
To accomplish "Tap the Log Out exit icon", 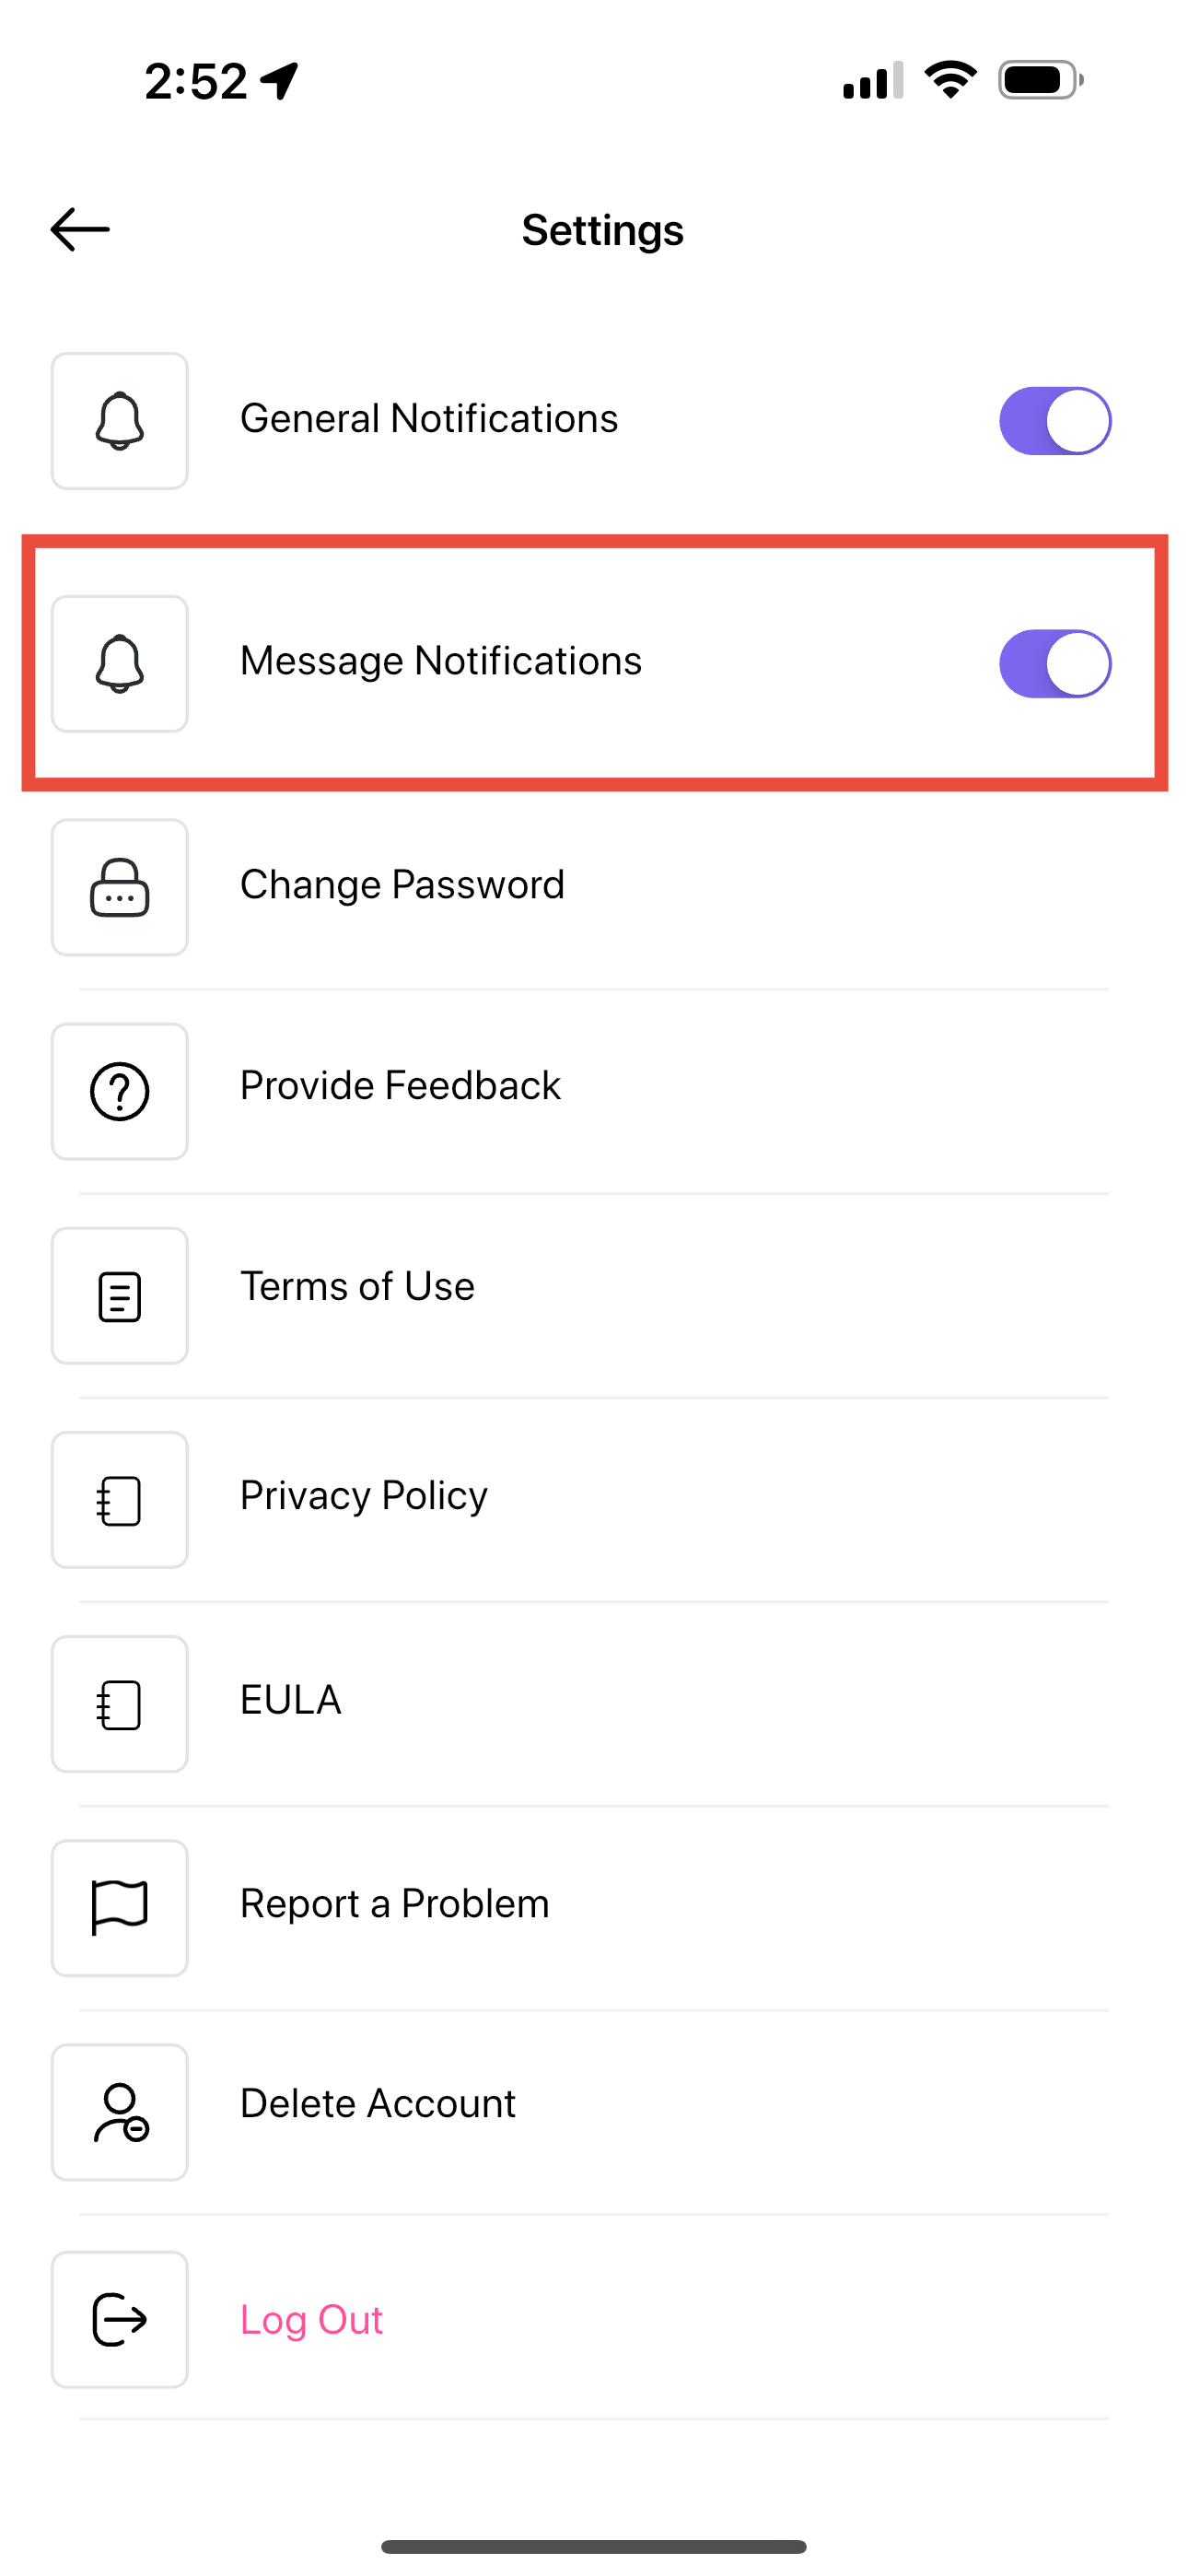I will (x=120, y=2320).
